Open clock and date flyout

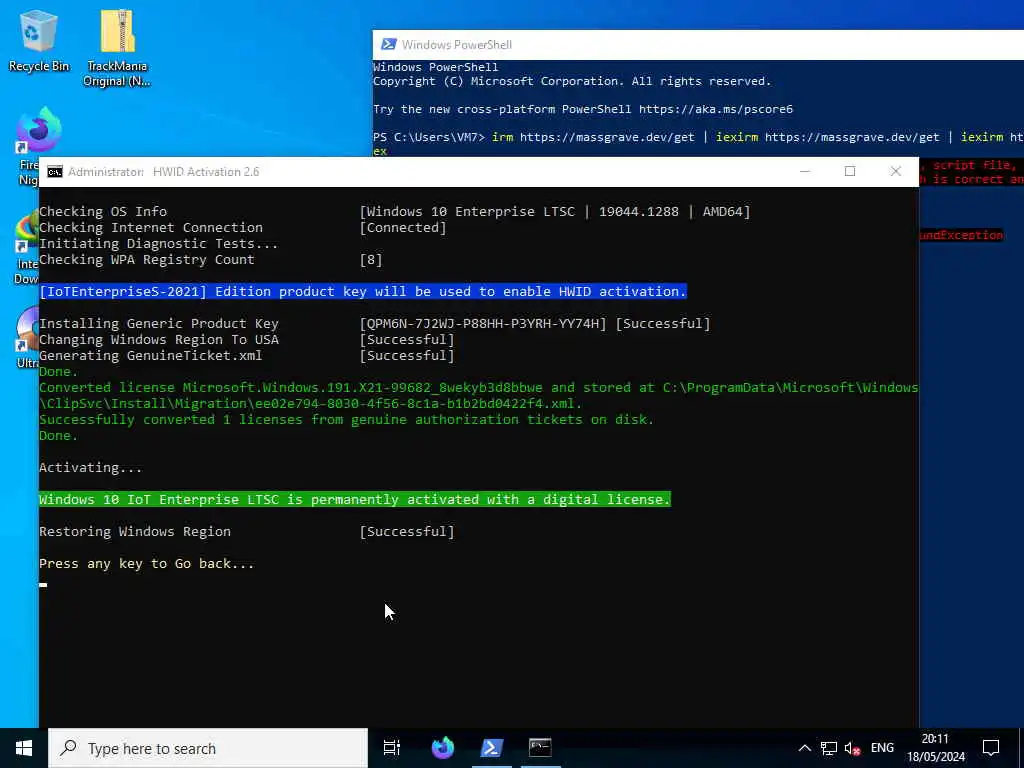coord(935,748)
